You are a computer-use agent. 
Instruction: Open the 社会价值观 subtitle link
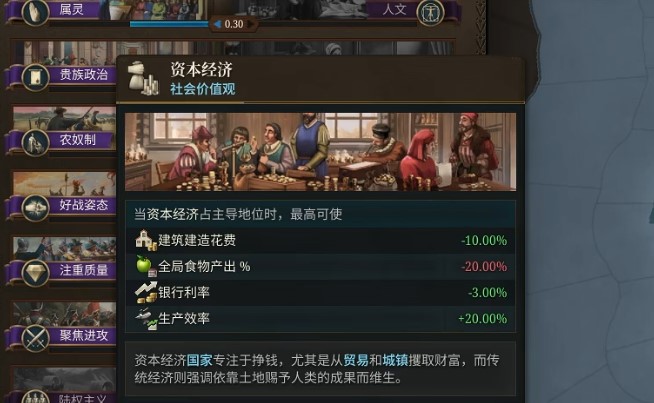point(203,89)
